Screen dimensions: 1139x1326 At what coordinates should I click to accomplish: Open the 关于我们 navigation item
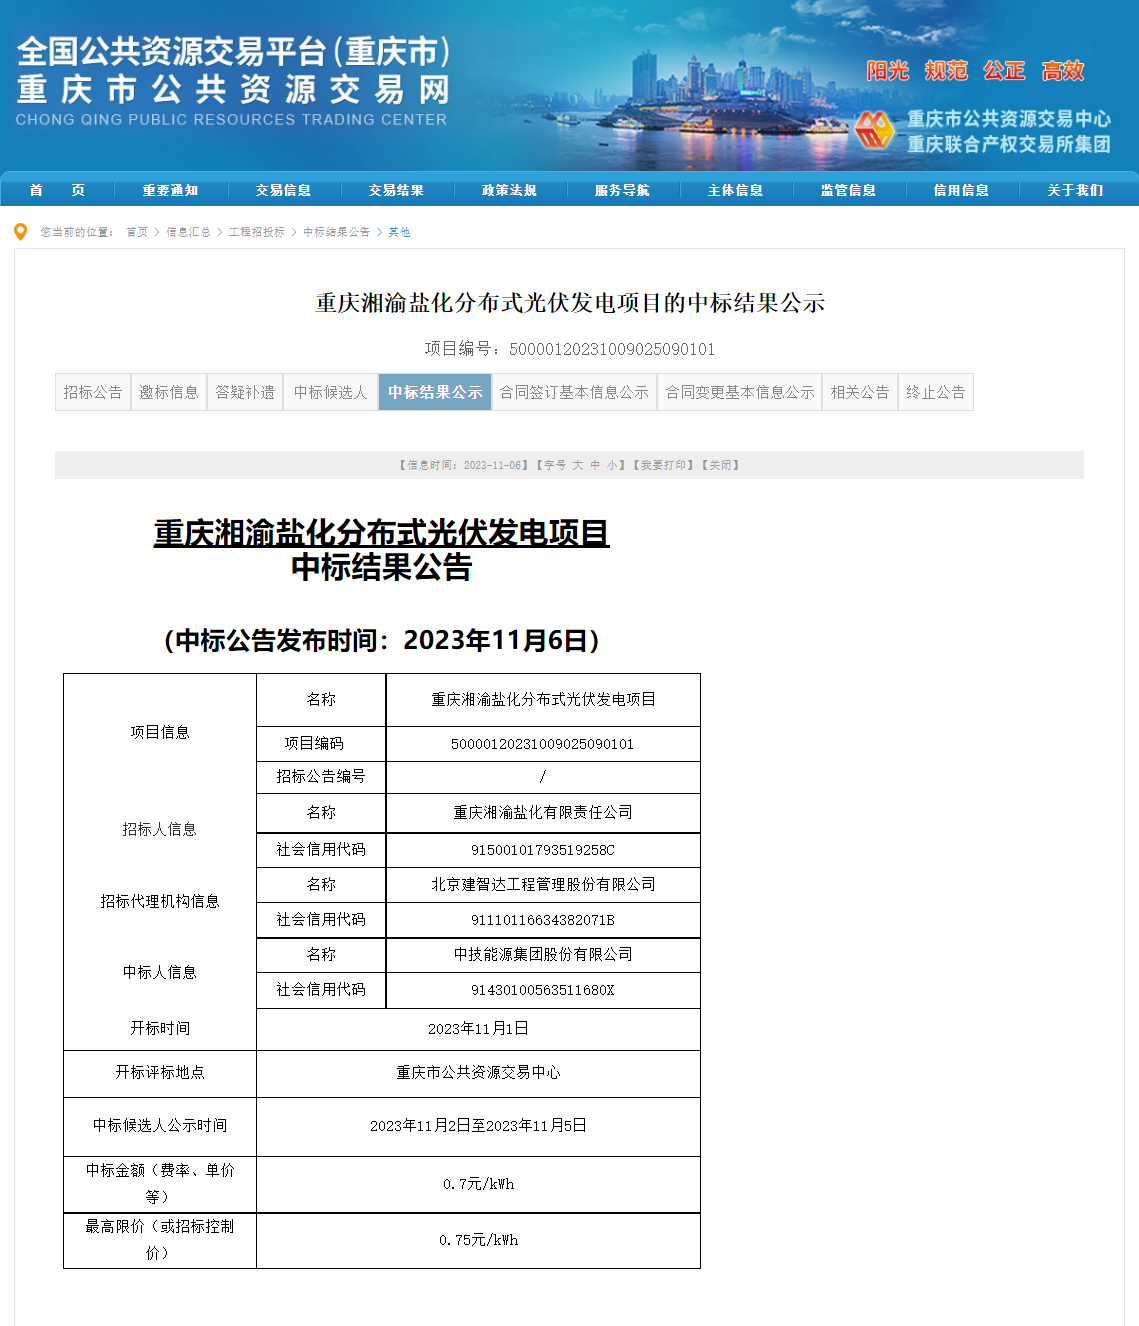click(1075, 190)
